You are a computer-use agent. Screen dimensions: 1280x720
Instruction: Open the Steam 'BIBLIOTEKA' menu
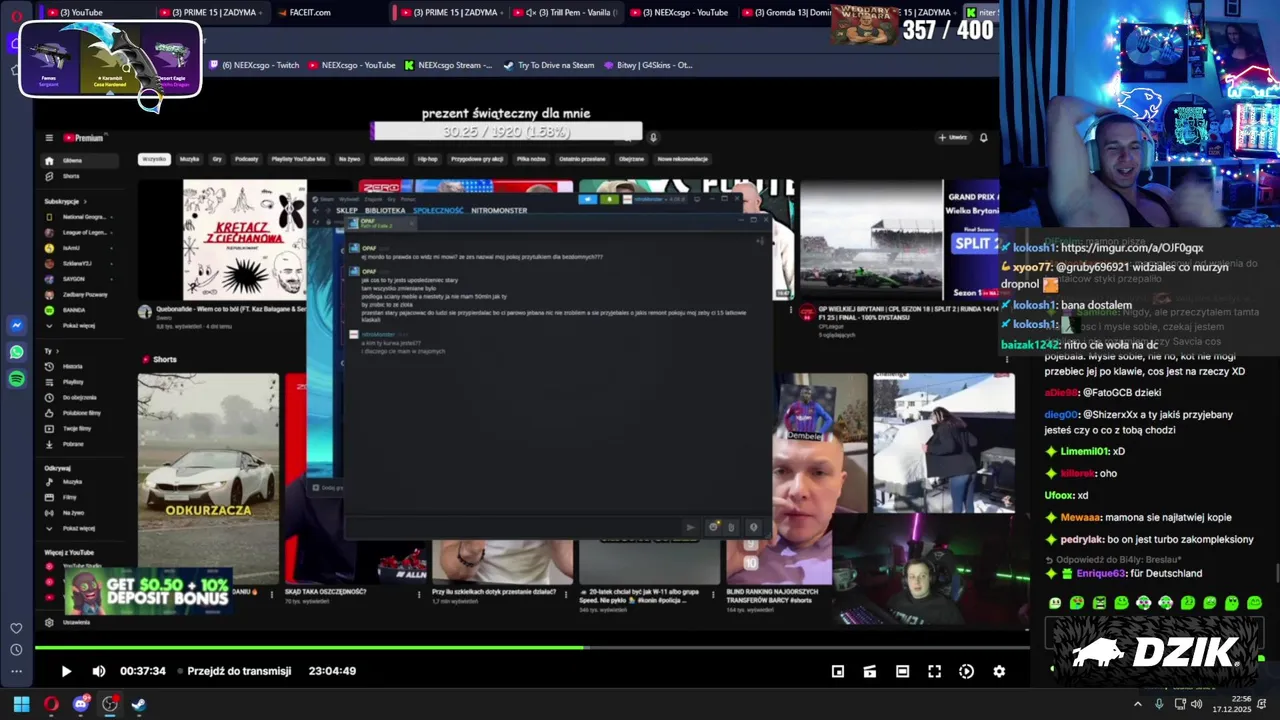coord(385,211)
